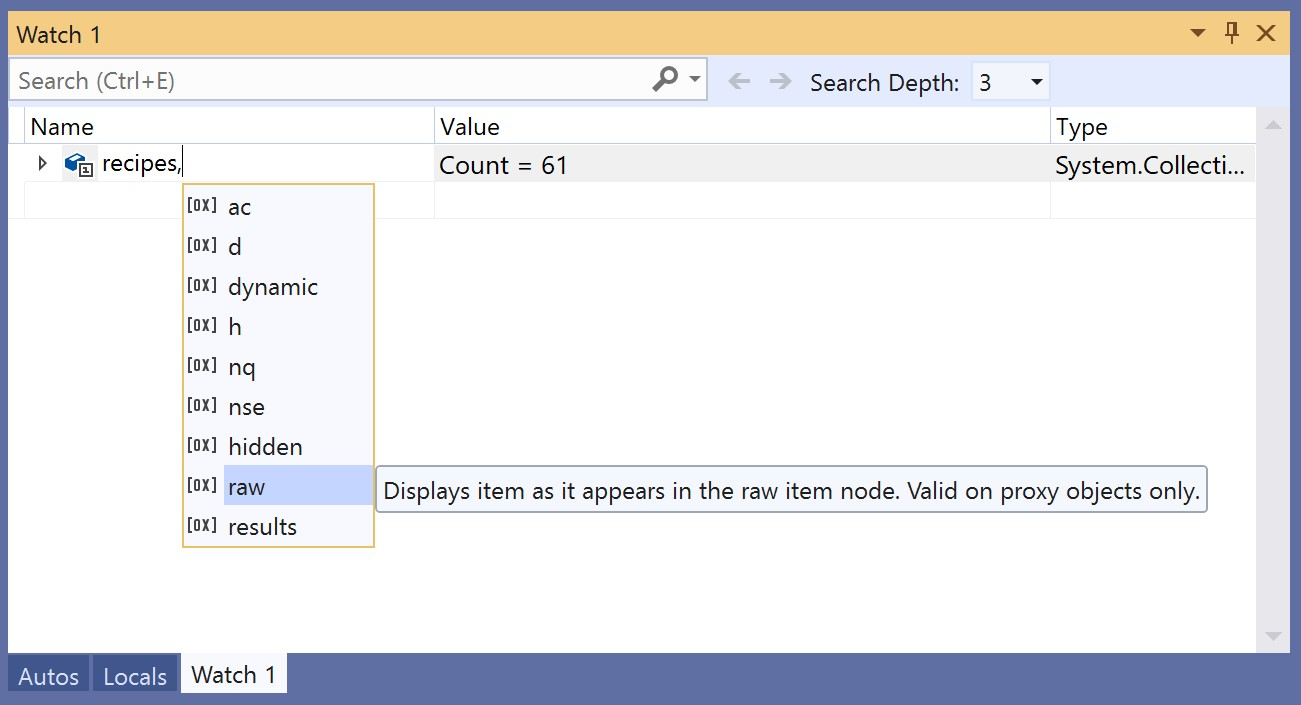
Task: Select the "ac" format specifier
Action: pyautogui.click(x=239, y=207)
